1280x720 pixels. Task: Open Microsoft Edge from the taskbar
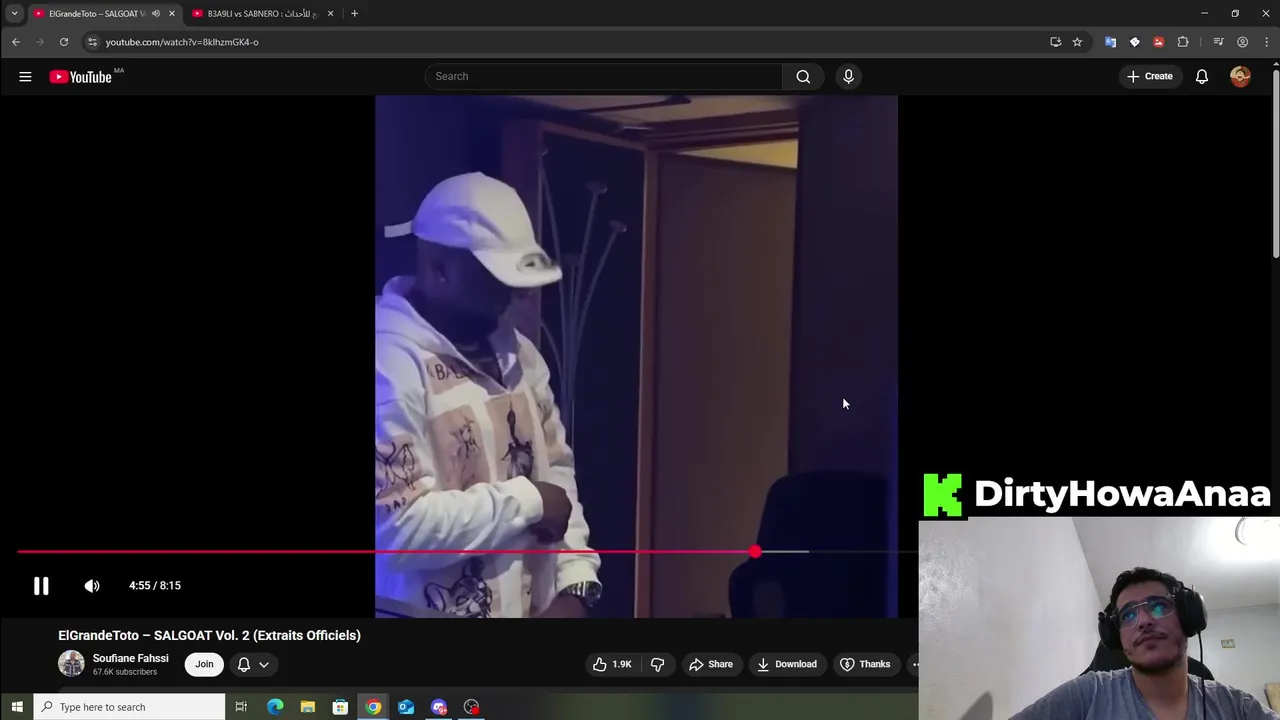point(275,707)
